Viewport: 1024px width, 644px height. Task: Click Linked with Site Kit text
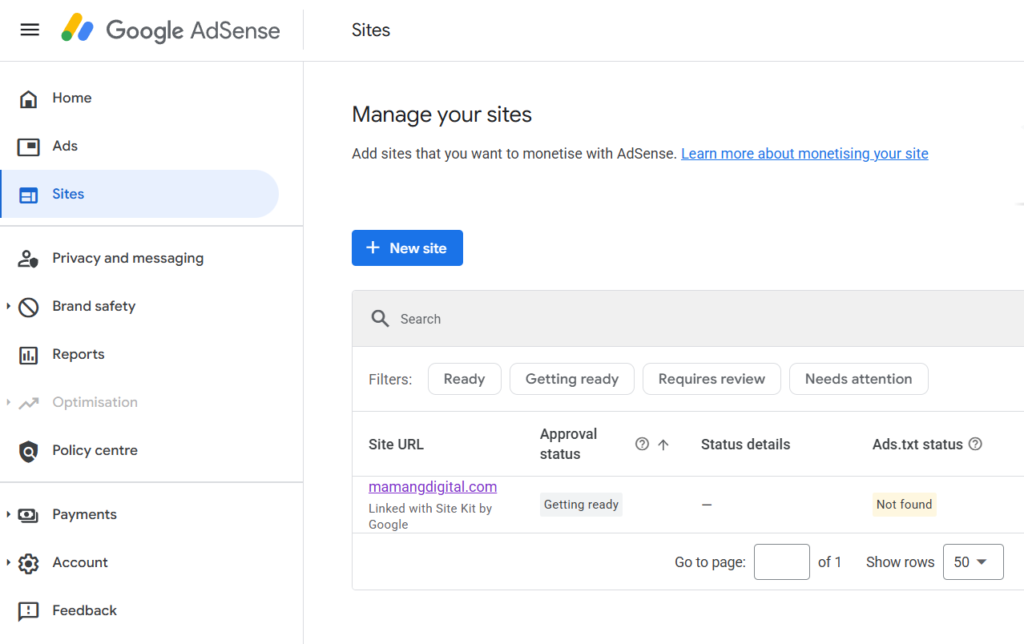click(430, 516)
